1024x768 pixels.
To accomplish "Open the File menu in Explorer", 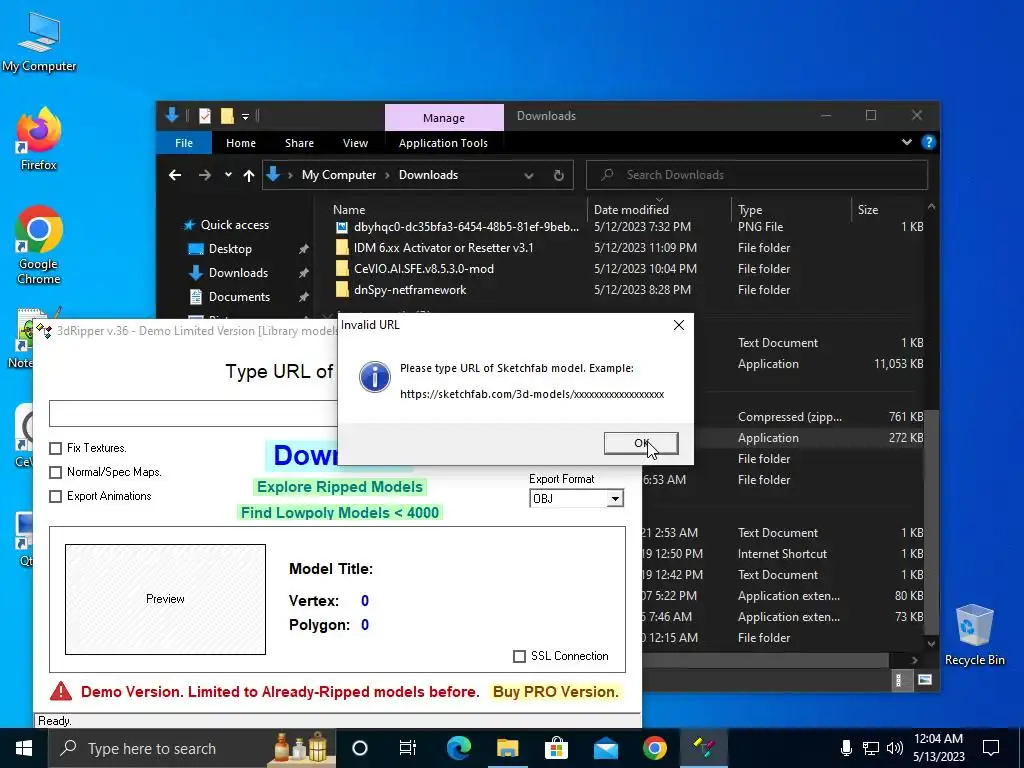I will (184, 143).
